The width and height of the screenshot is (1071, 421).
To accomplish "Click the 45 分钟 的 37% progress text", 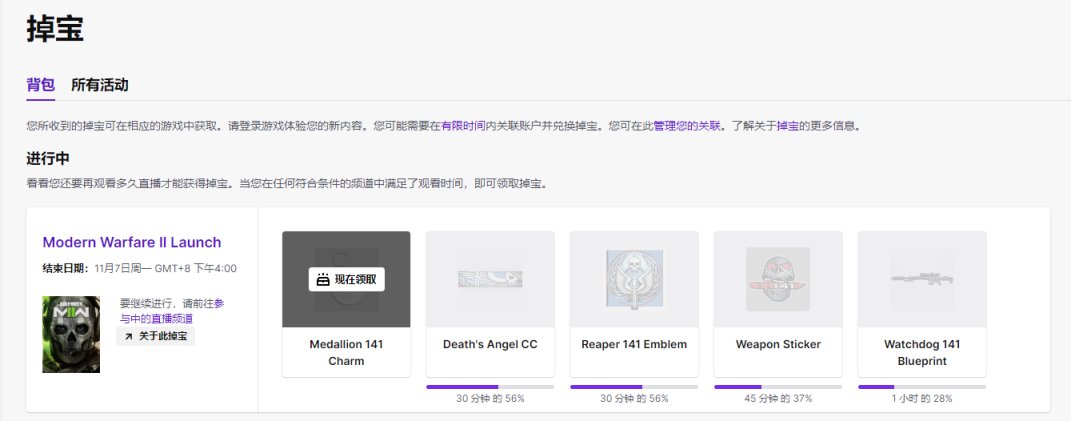I will [x=778, y=398].
